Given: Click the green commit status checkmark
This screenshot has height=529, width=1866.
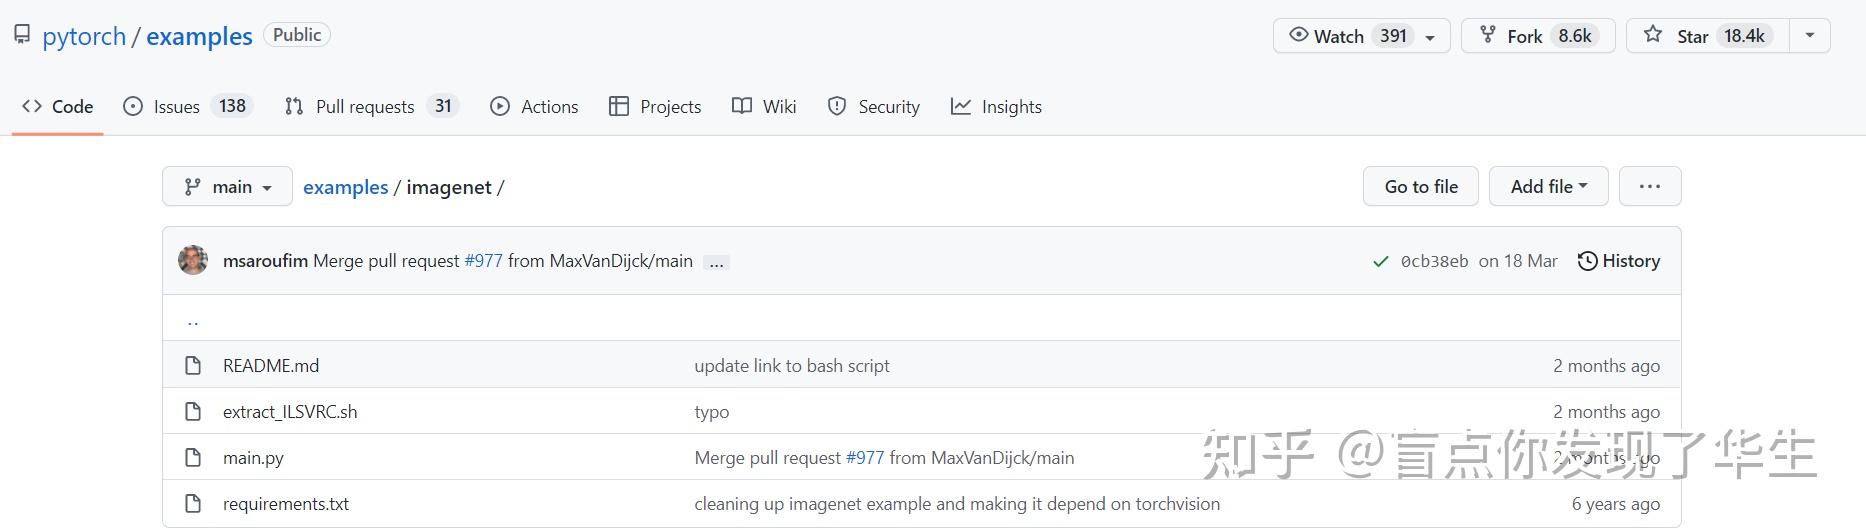Looking at the screenshot, I should [x=1380, y=262].
